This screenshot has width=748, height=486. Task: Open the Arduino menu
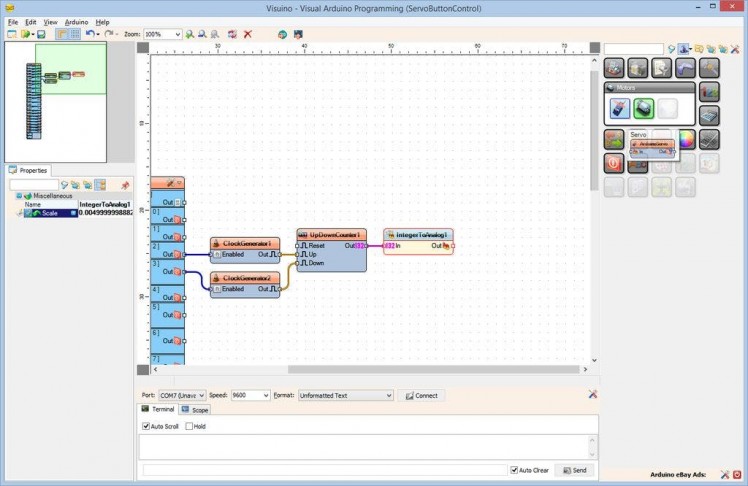coord(76,21)
